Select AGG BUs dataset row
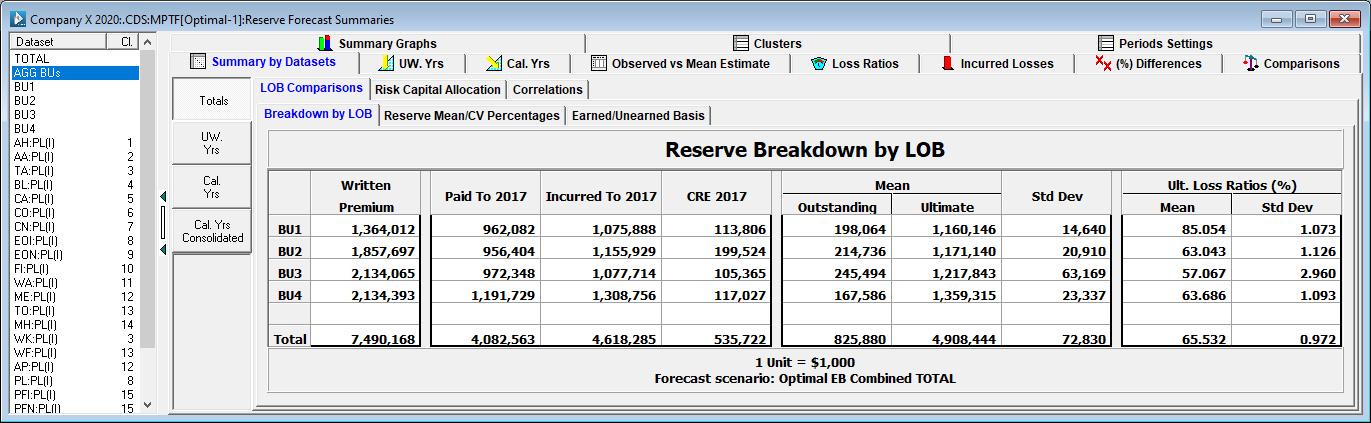The width and height of the screenshot is (1371, 423). point(75,73)
